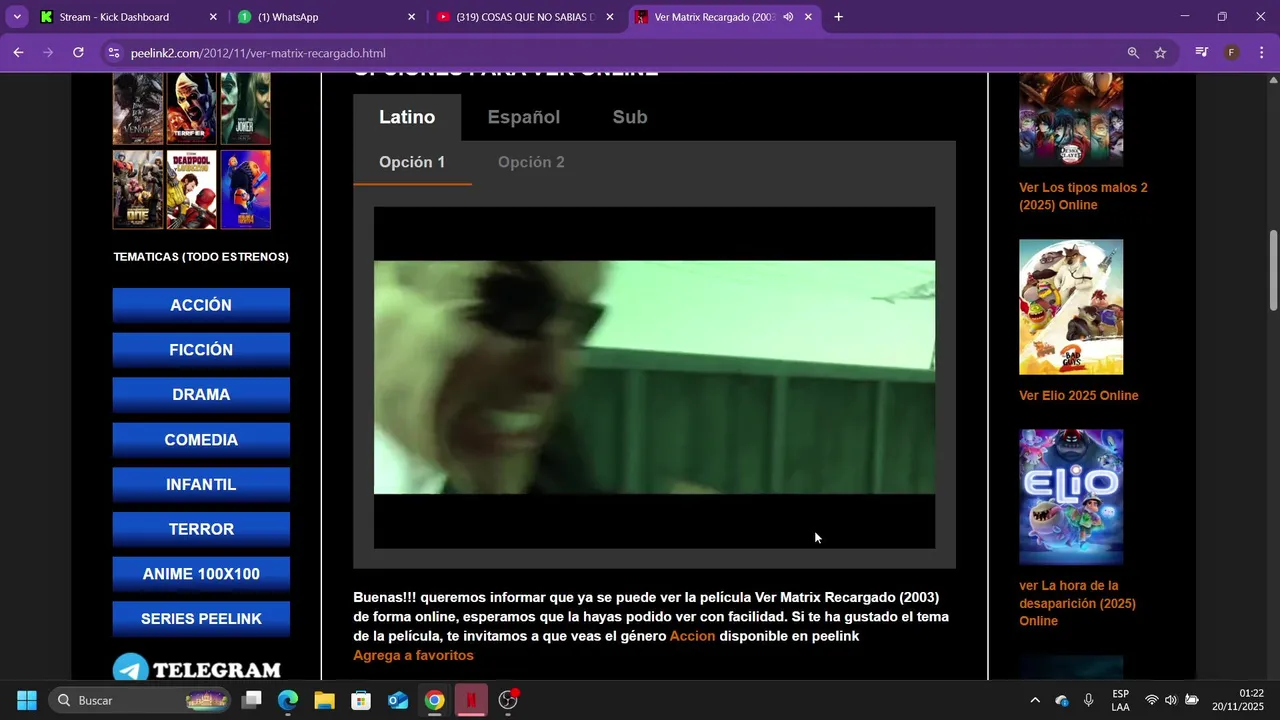This screenshot has height=720, width=1280.
Task: Show hidden system tray icons
Action: pyautogui.click(x=1035, y=700)
